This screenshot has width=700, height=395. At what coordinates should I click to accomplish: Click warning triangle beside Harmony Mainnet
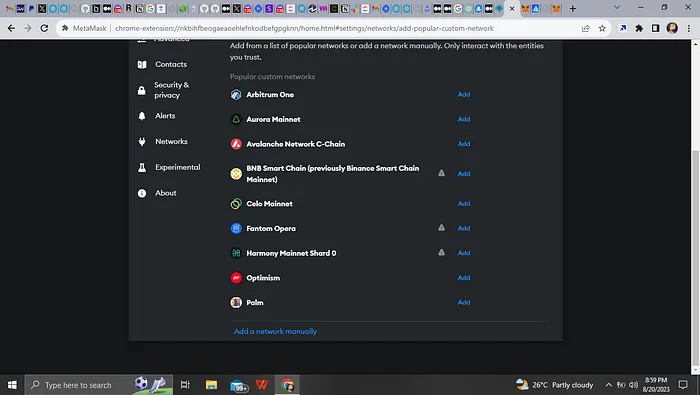pyautogui.click(x=441, y=252)
